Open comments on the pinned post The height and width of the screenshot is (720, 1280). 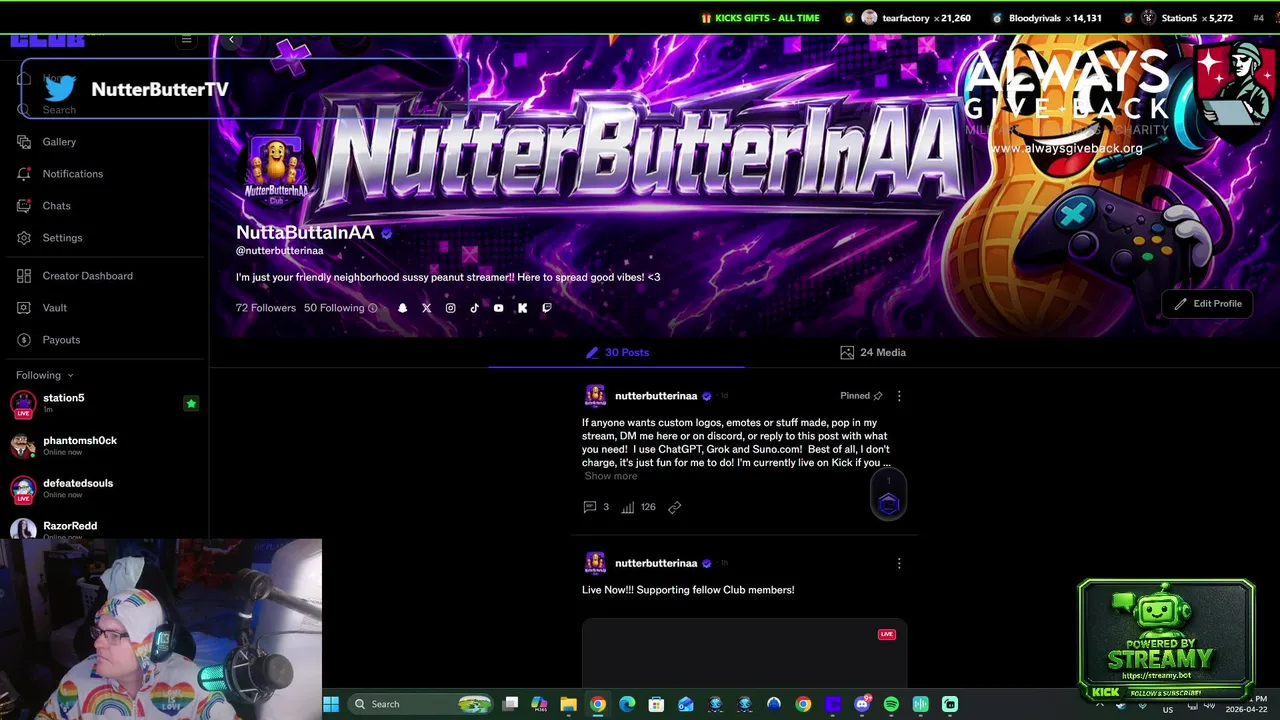(x=596, y=507)
